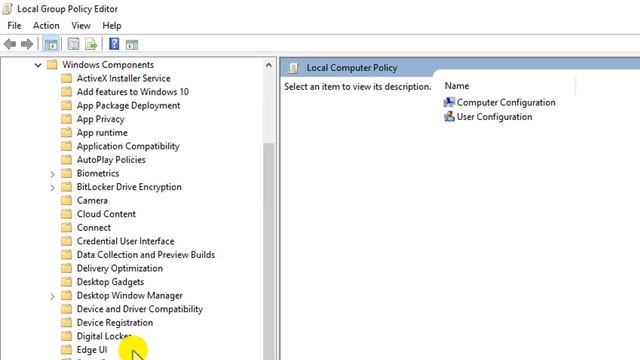Click the User Configuration icon
This screenshot has height=360, width=640.
(449, 117)
